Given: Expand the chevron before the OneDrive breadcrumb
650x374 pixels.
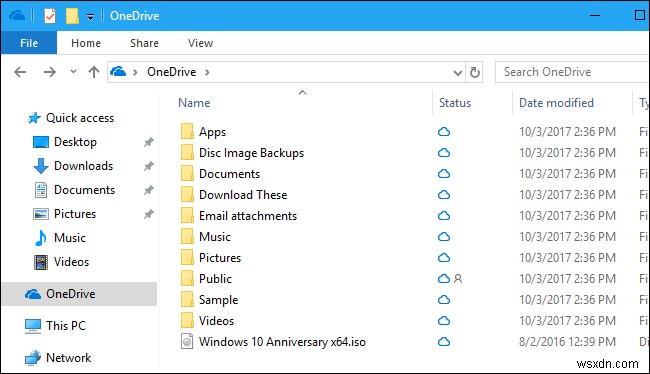Looking at the screenshot, I should point(135,72).
